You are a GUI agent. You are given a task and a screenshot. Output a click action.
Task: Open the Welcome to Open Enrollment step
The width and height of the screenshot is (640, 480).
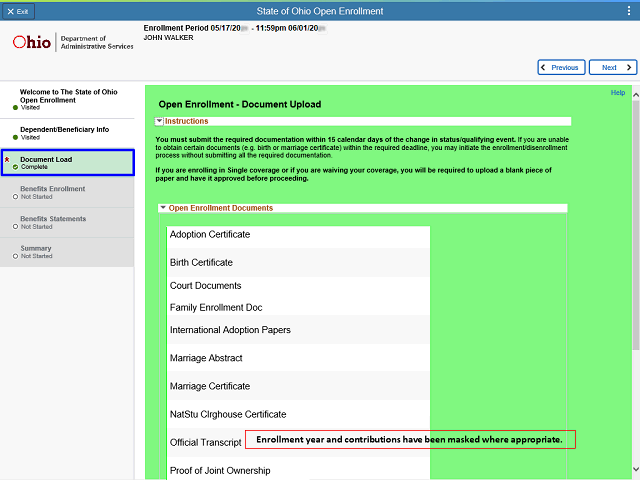(67, 100)
